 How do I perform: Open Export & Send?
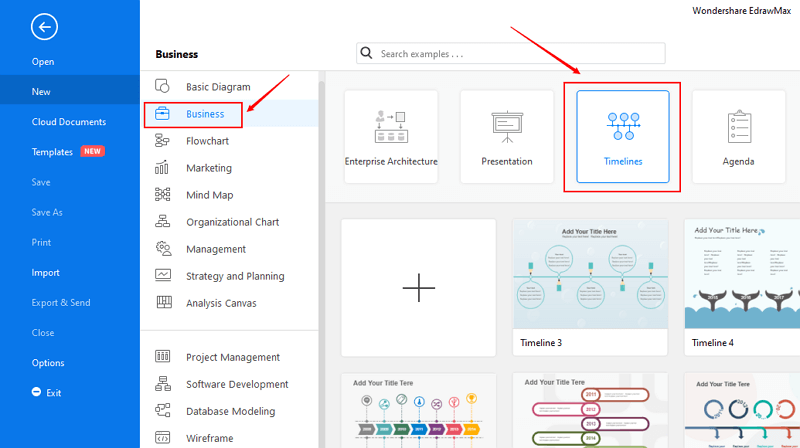61,303
